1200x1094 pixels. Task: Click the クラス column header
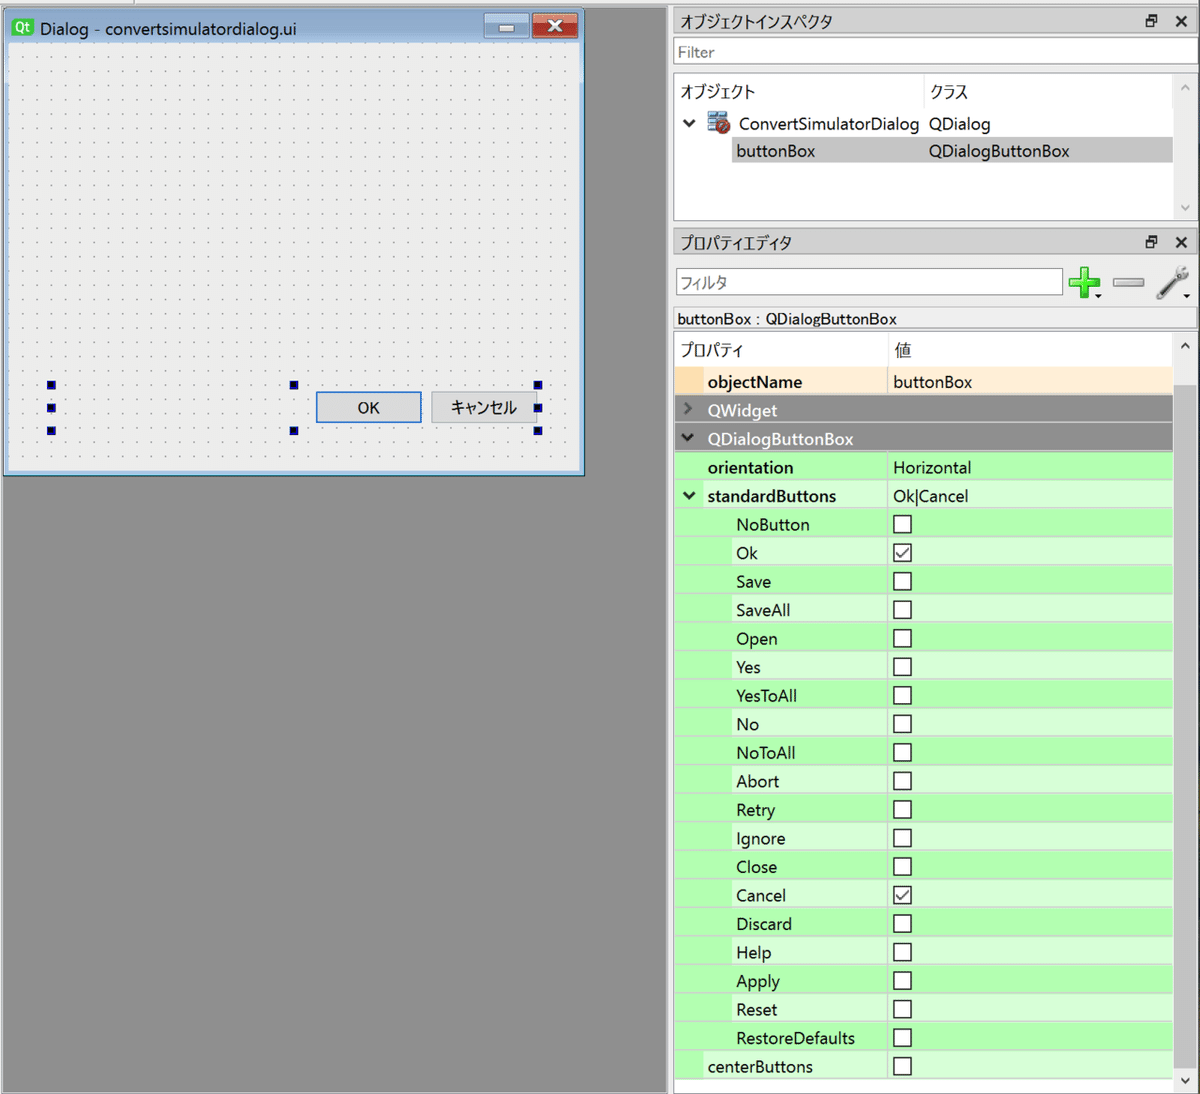[1048, 91]
